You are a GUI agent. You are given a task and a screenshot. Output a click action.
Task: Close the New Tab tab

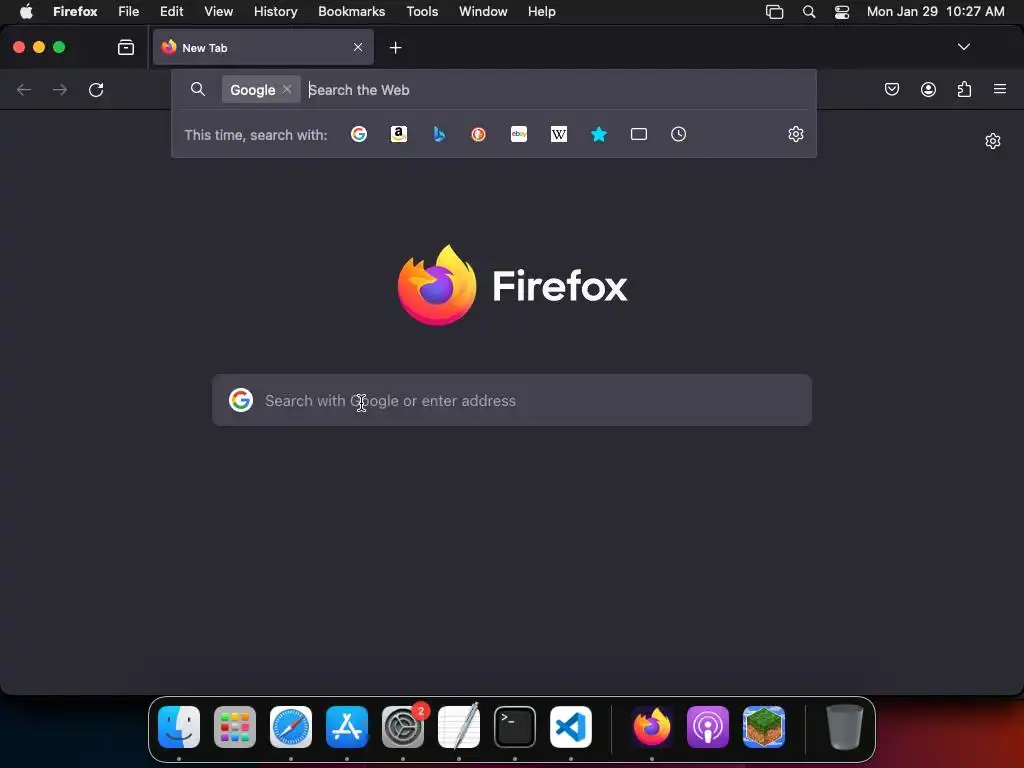pyautogui.click(x=358, y=47)
